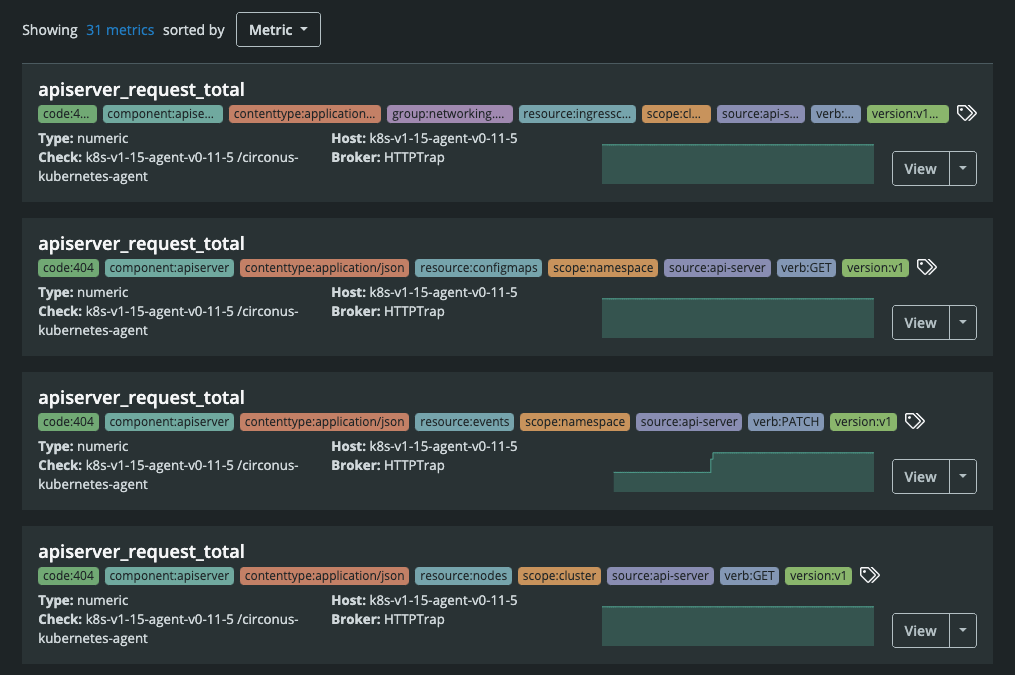Screen dimensions: 1015x675
Task: Click the tags icon on the last metric card
Action: 868,575
